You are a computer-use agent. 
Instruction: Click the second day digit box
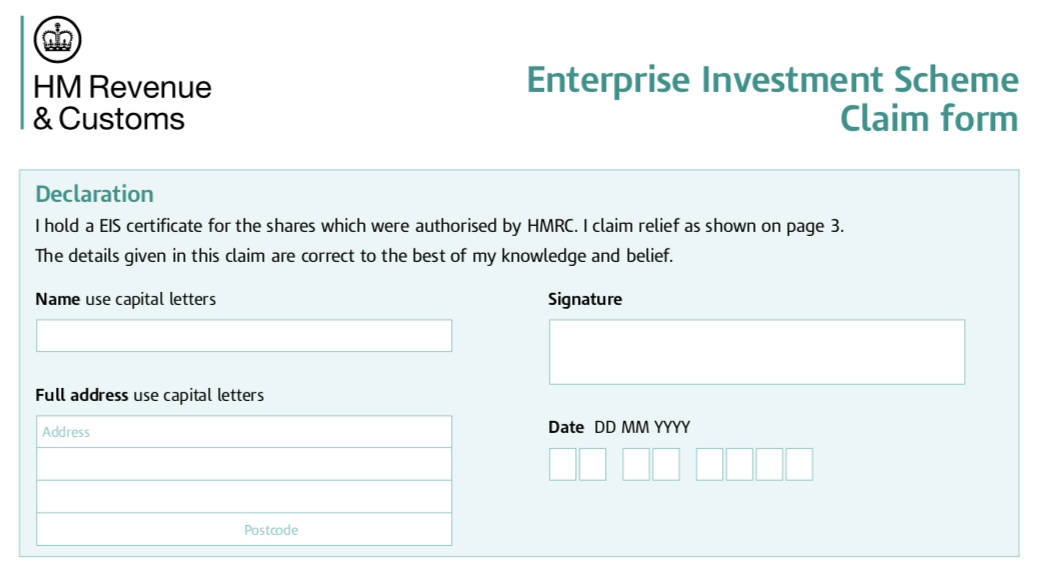click(x=593, y=465)
